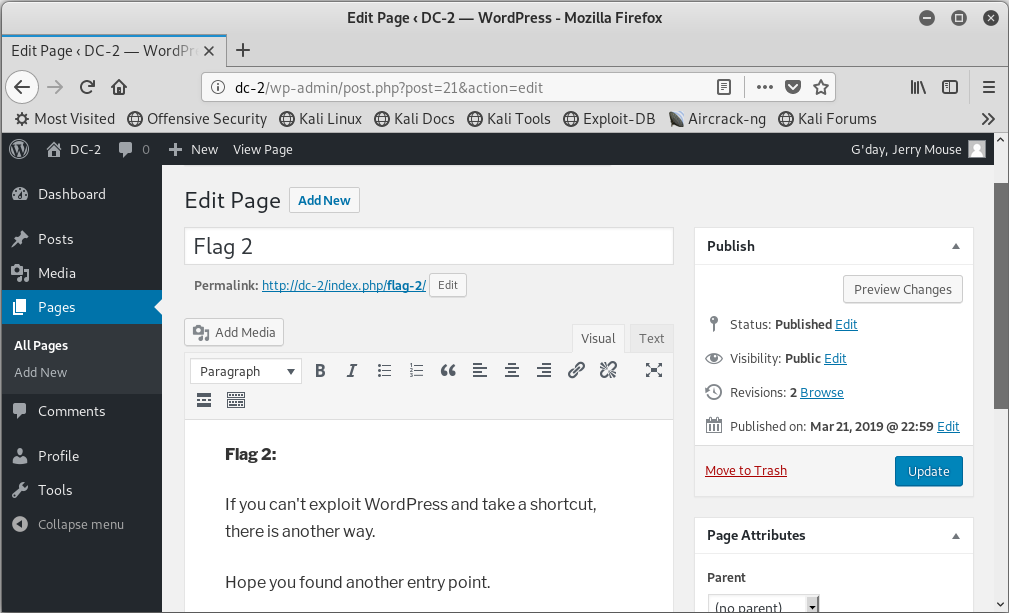Open Firefox library view
1009x613 pixels.
(918, 87)
